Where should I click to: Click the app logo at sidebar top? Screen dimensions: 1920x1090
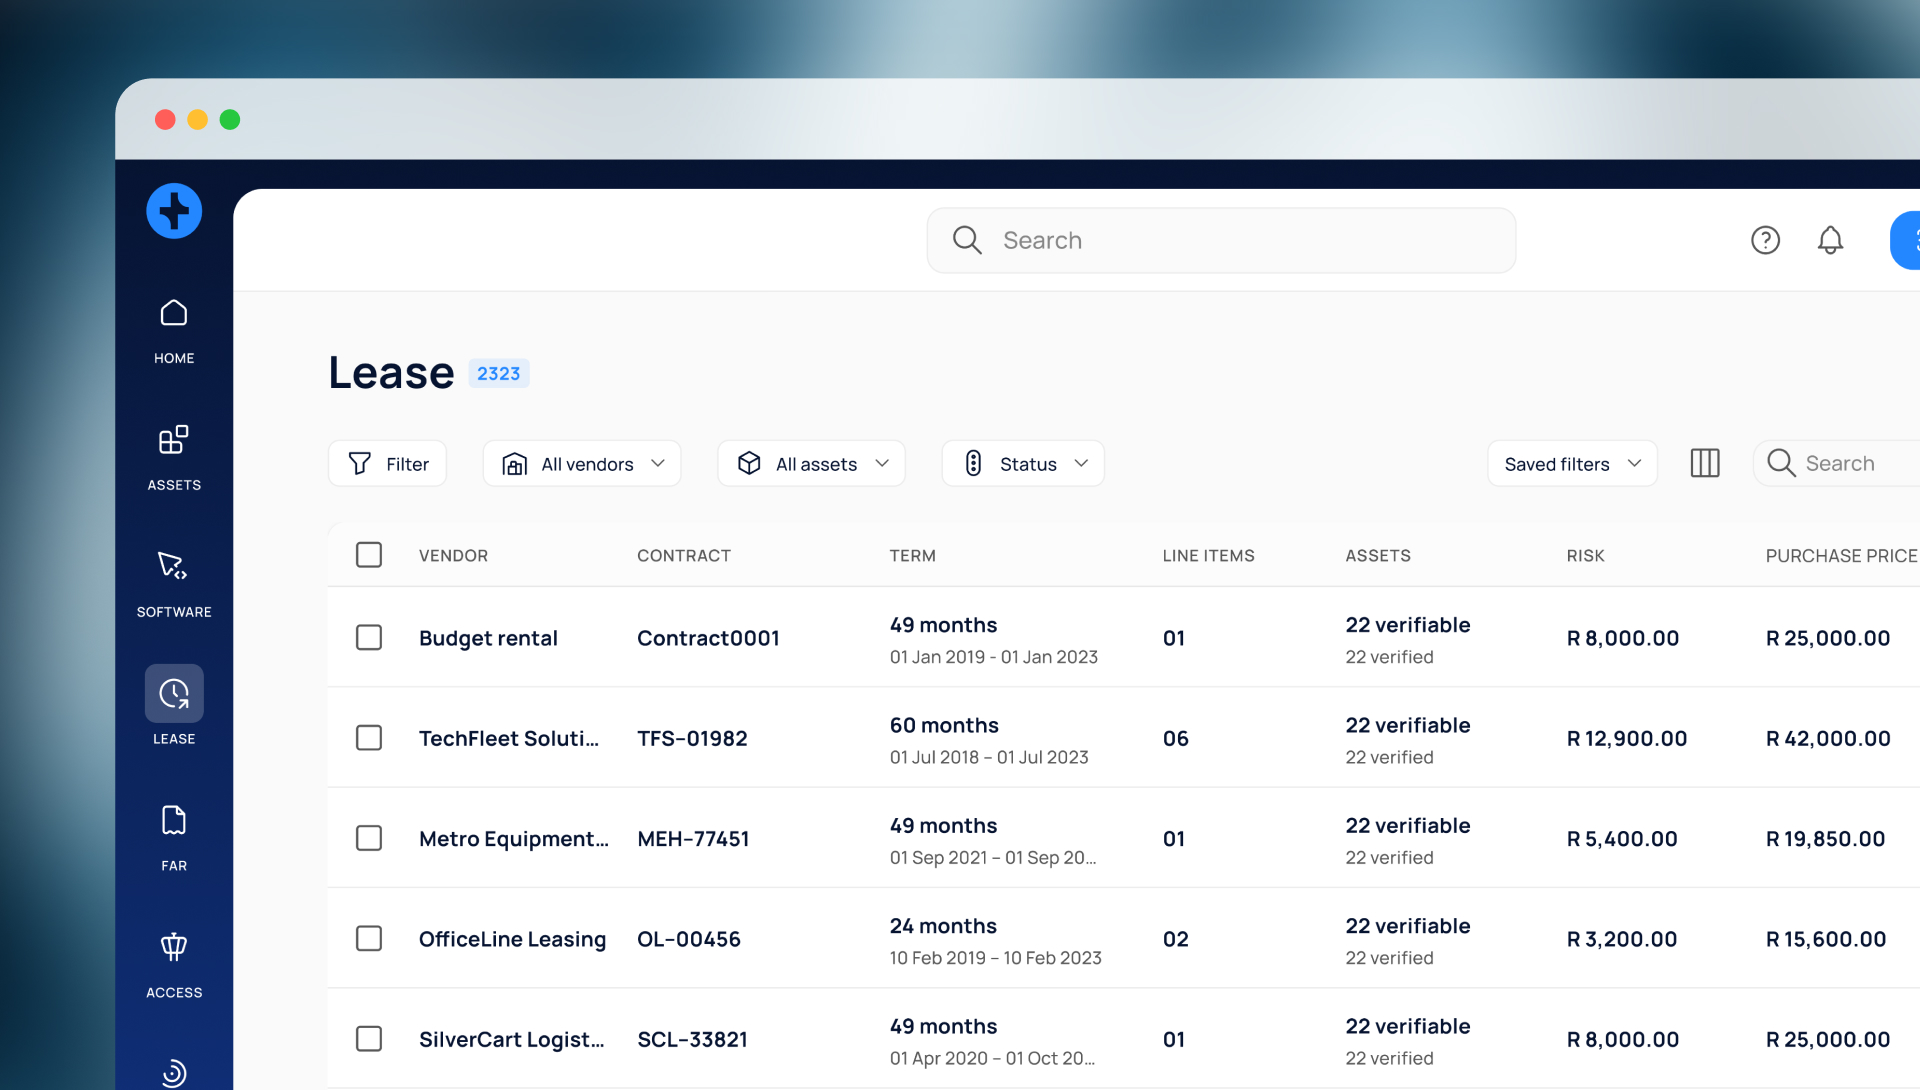point(174,211)
